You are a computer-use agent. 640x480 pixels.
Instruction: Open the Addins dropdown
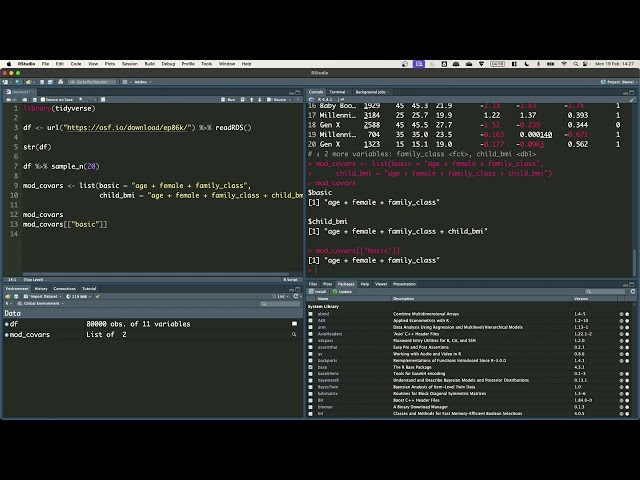click(142, 82)
